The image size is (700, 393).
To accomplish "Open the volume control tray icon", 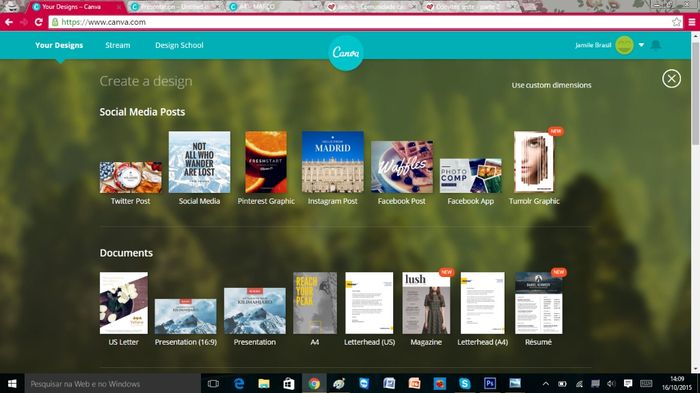I will [x=611, y=384].
